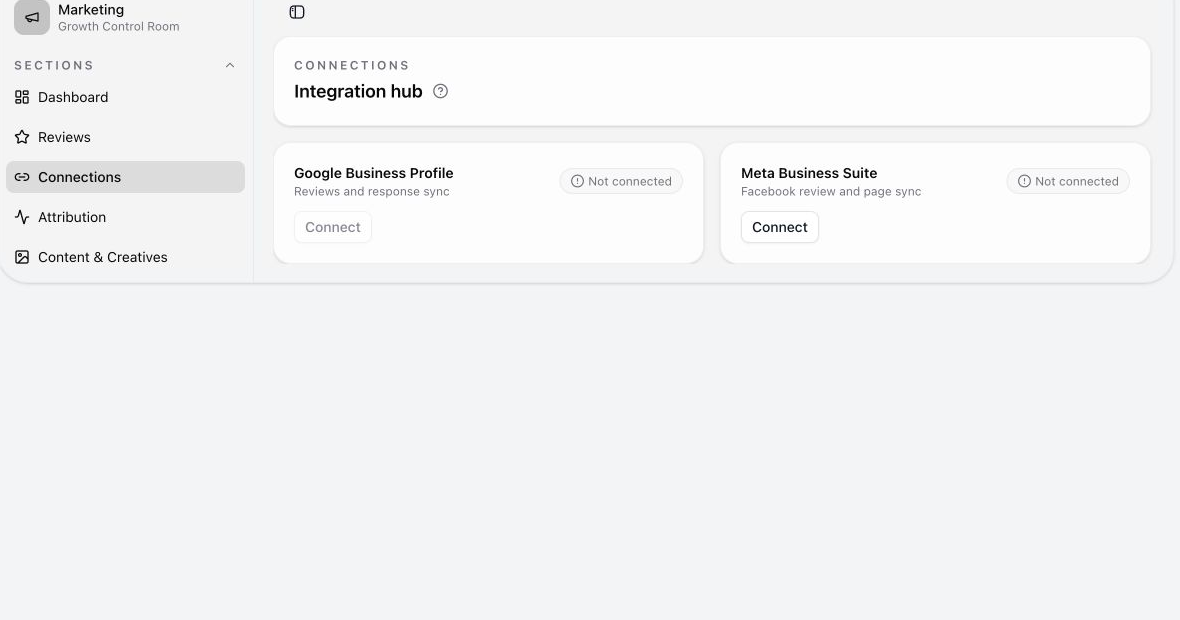The image size is (1180, 620).
Task: Click the Content & Creatives image icon
Action: 22,257
